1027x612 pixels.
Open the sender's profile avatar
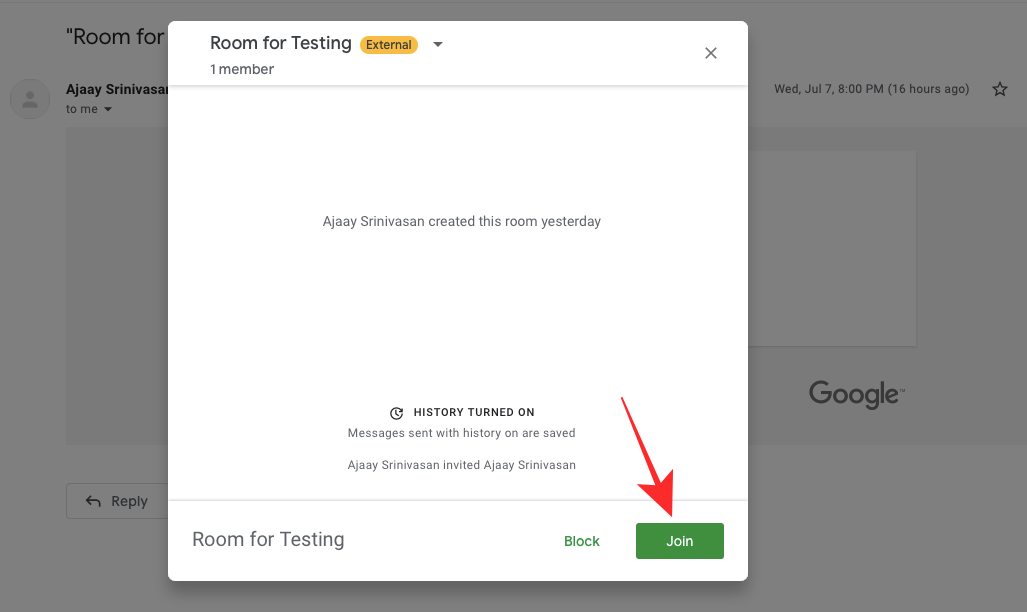point(30,98)
